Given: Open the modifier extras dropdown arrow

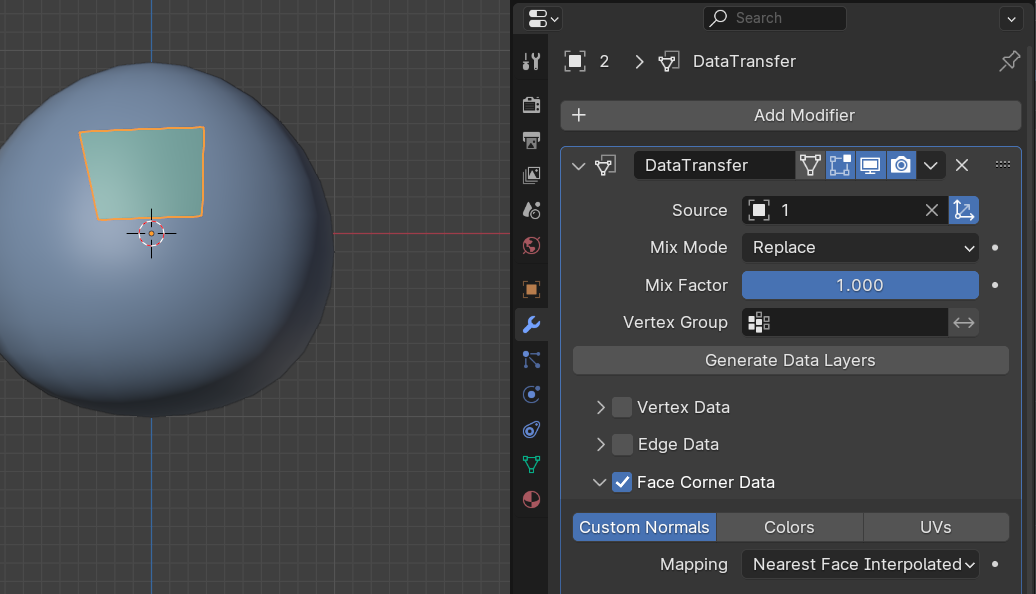Looking at the screenshot, I should click(x=930, y=165).
